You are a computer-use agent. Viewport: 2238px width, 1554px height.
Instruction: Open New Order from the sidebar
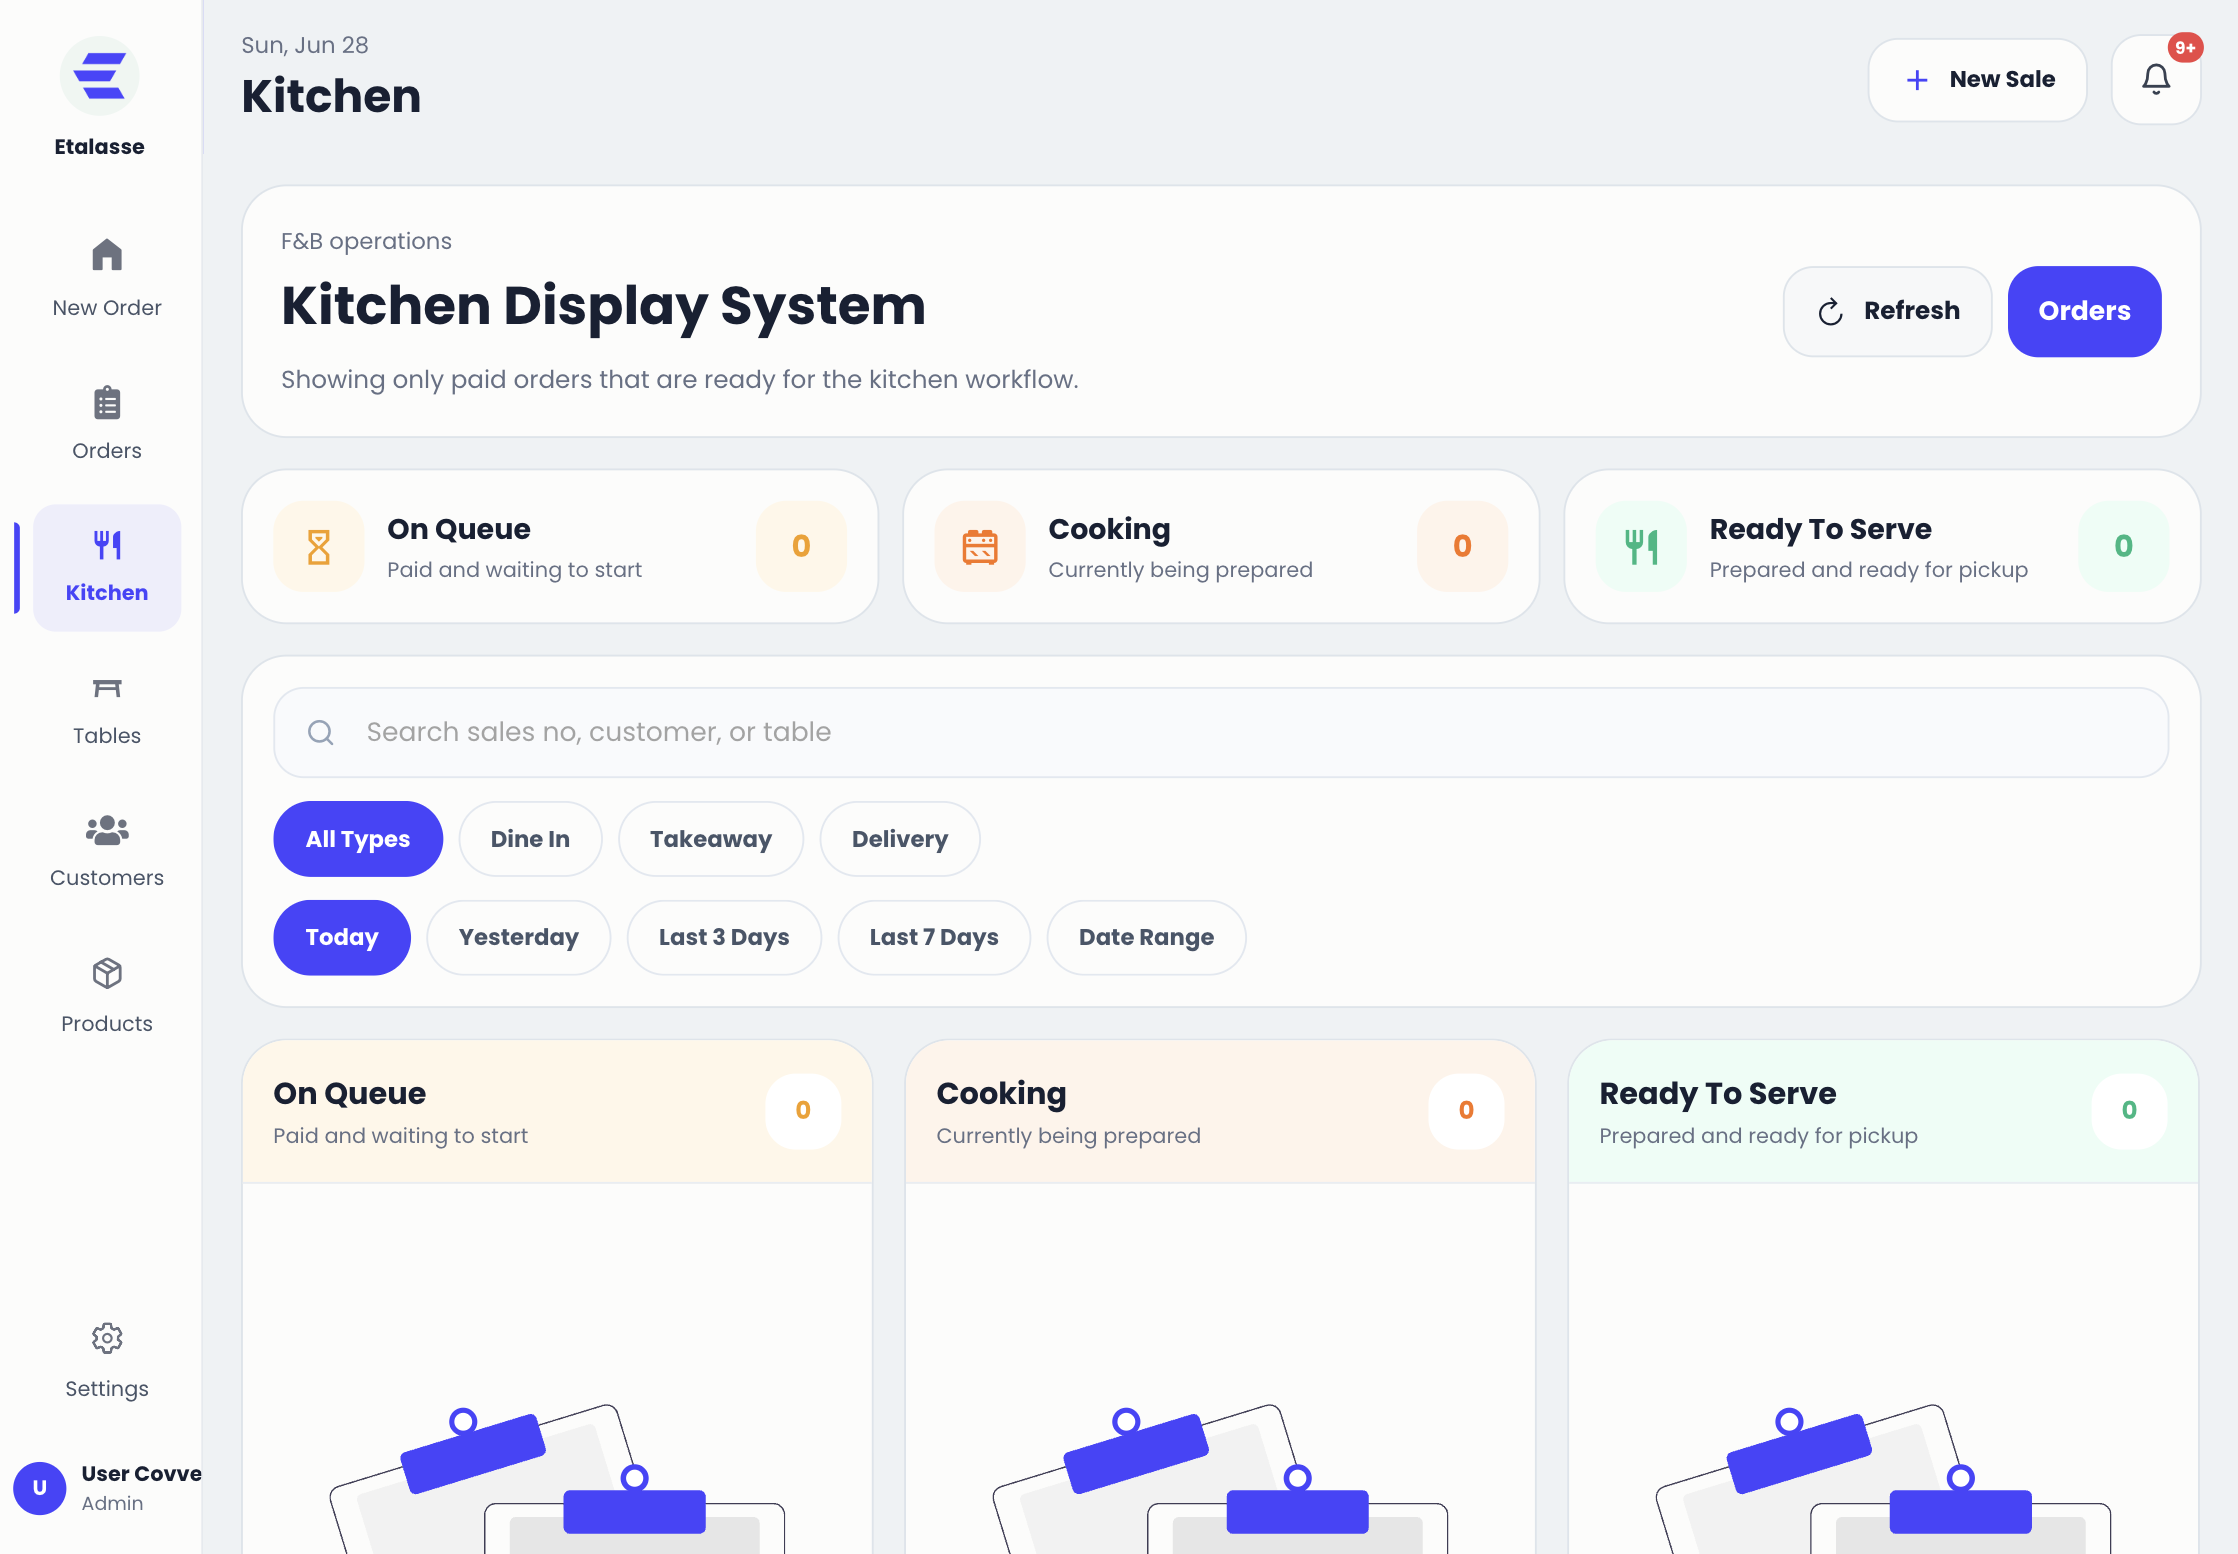107,278
